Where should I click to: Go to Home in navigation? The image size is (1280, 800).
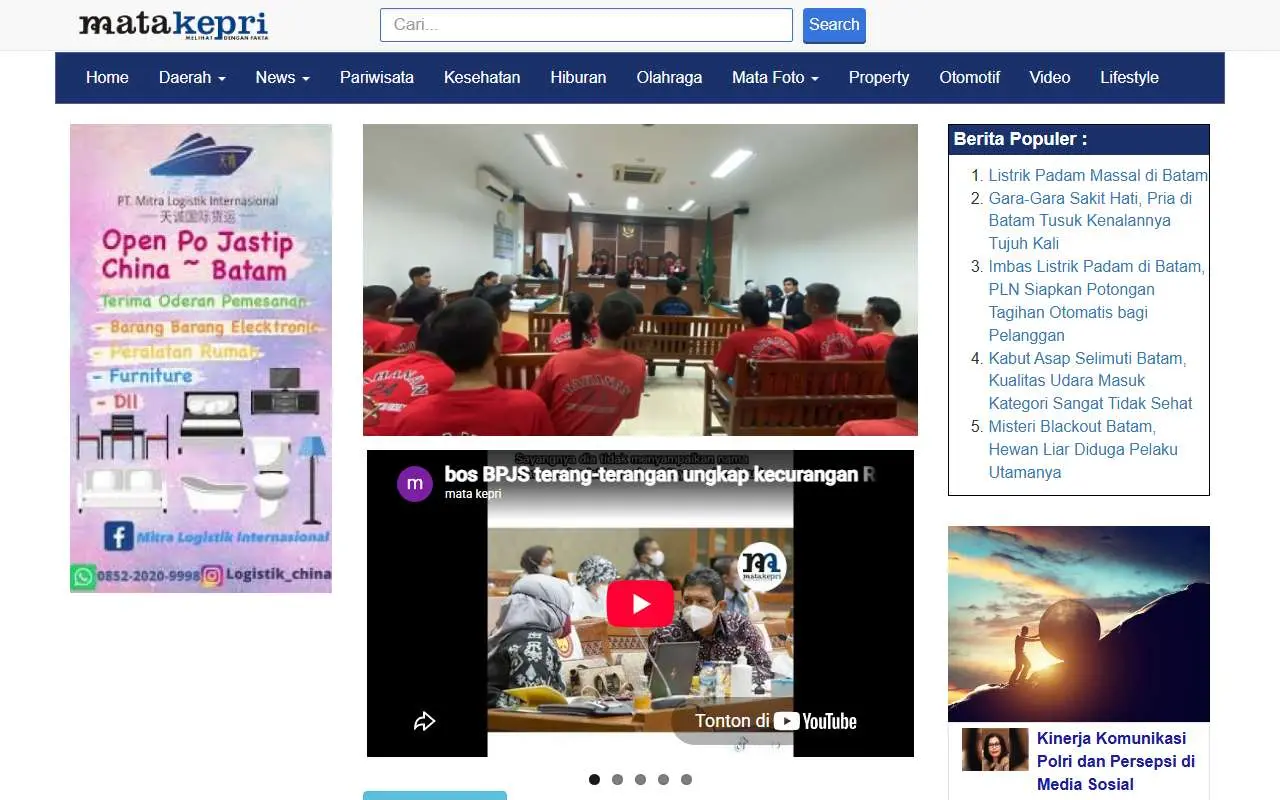click(107, 77)
